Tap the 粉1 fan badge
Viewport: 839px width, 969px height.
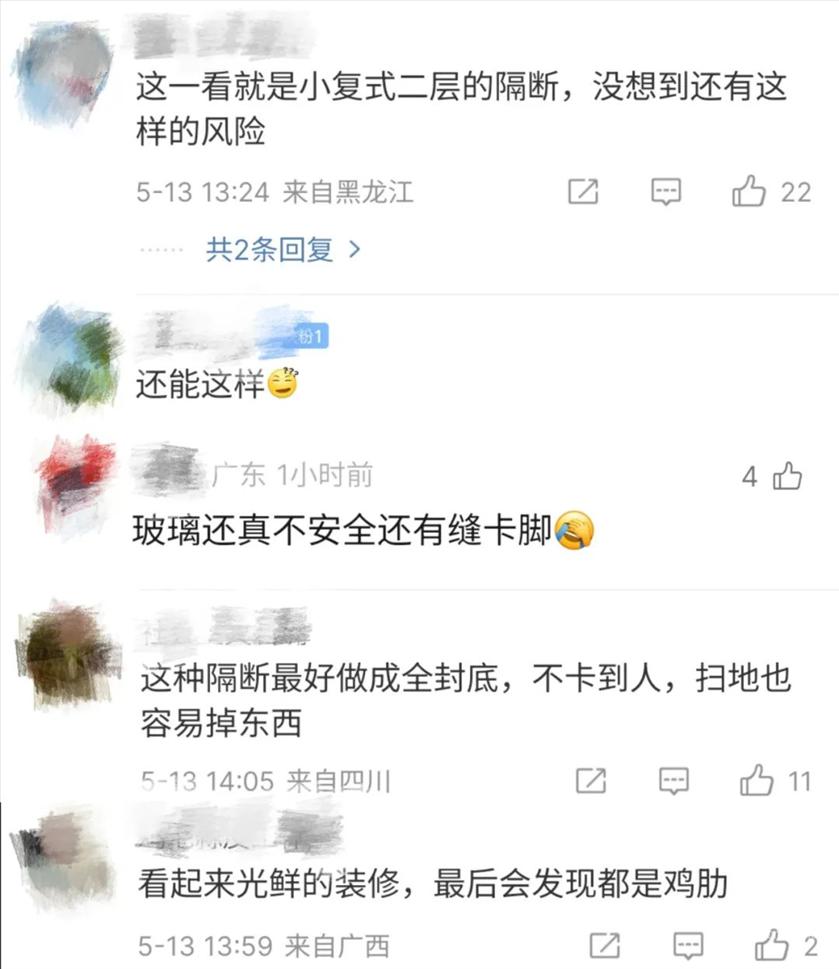[x=311, y=337]
